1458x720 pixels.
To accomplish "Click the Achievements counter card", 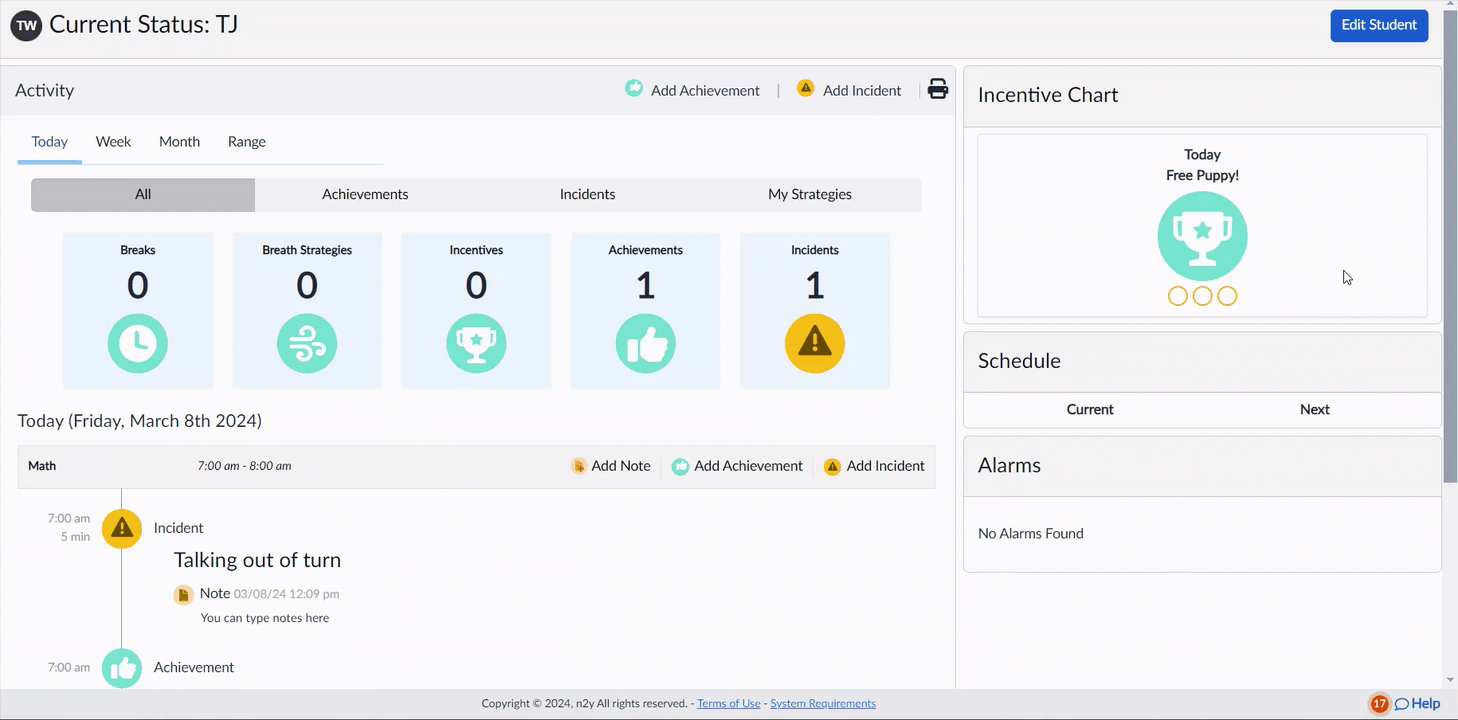I will [x=646, y=311].
